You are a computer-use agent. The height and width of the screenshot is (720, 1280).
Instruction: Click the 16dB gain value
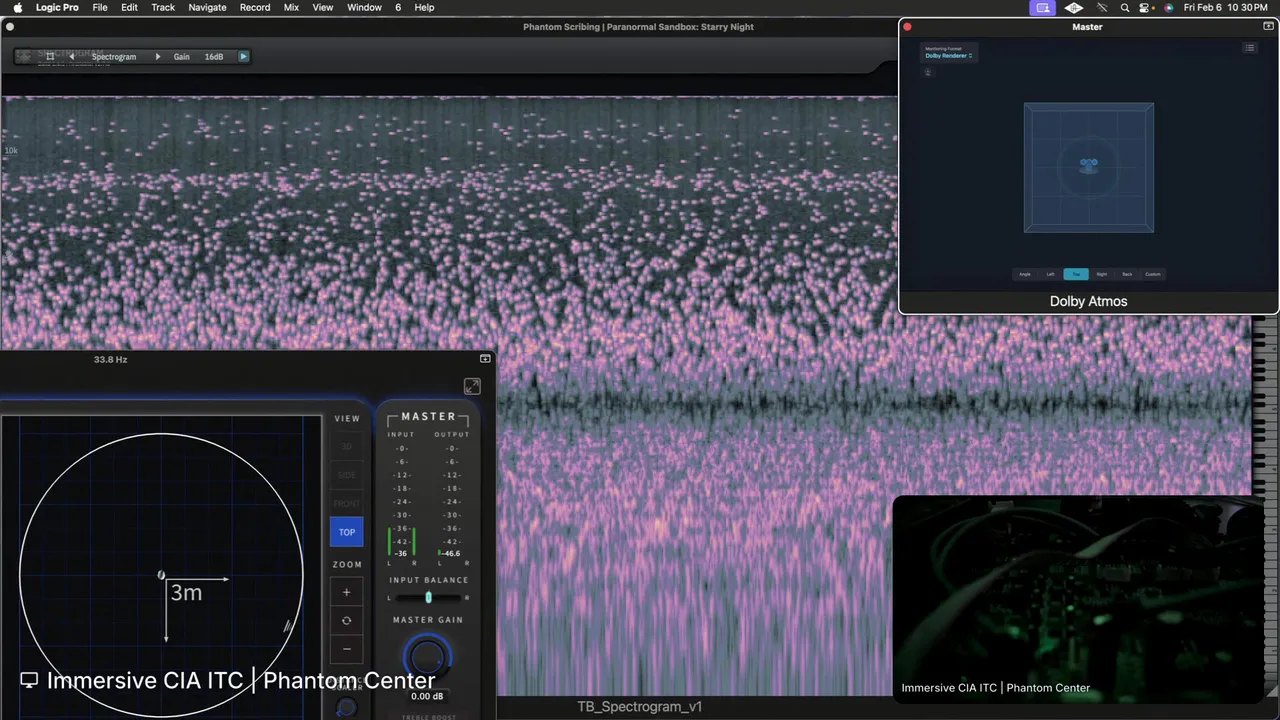coord(214,57)
